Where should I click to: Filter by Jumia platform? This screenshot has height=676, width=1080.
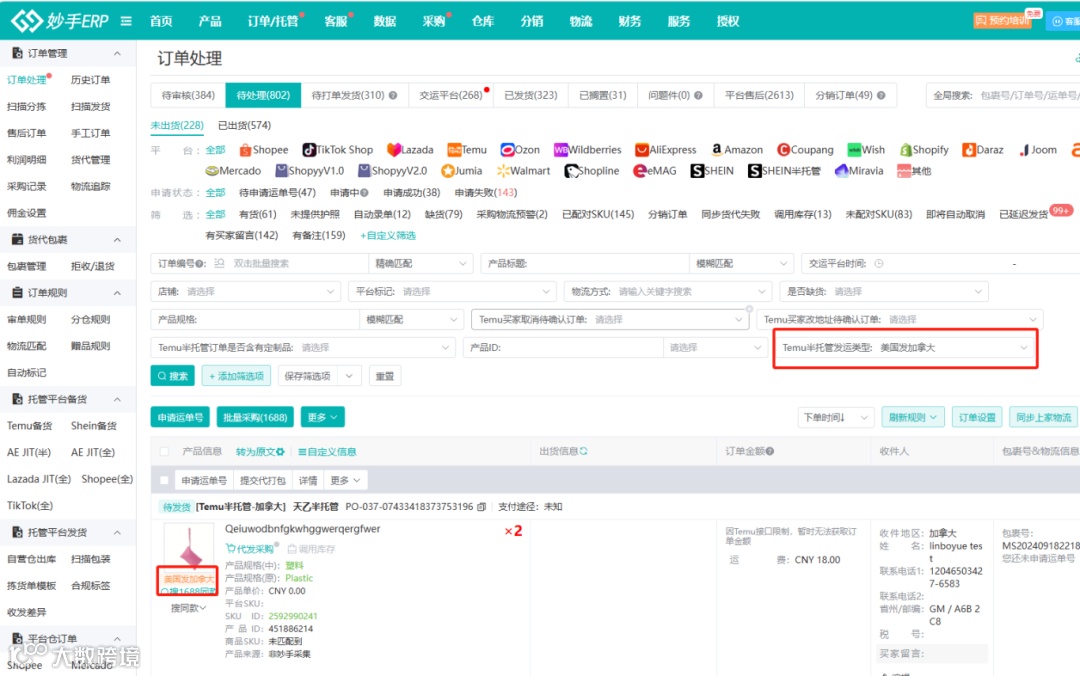point(461,171)
